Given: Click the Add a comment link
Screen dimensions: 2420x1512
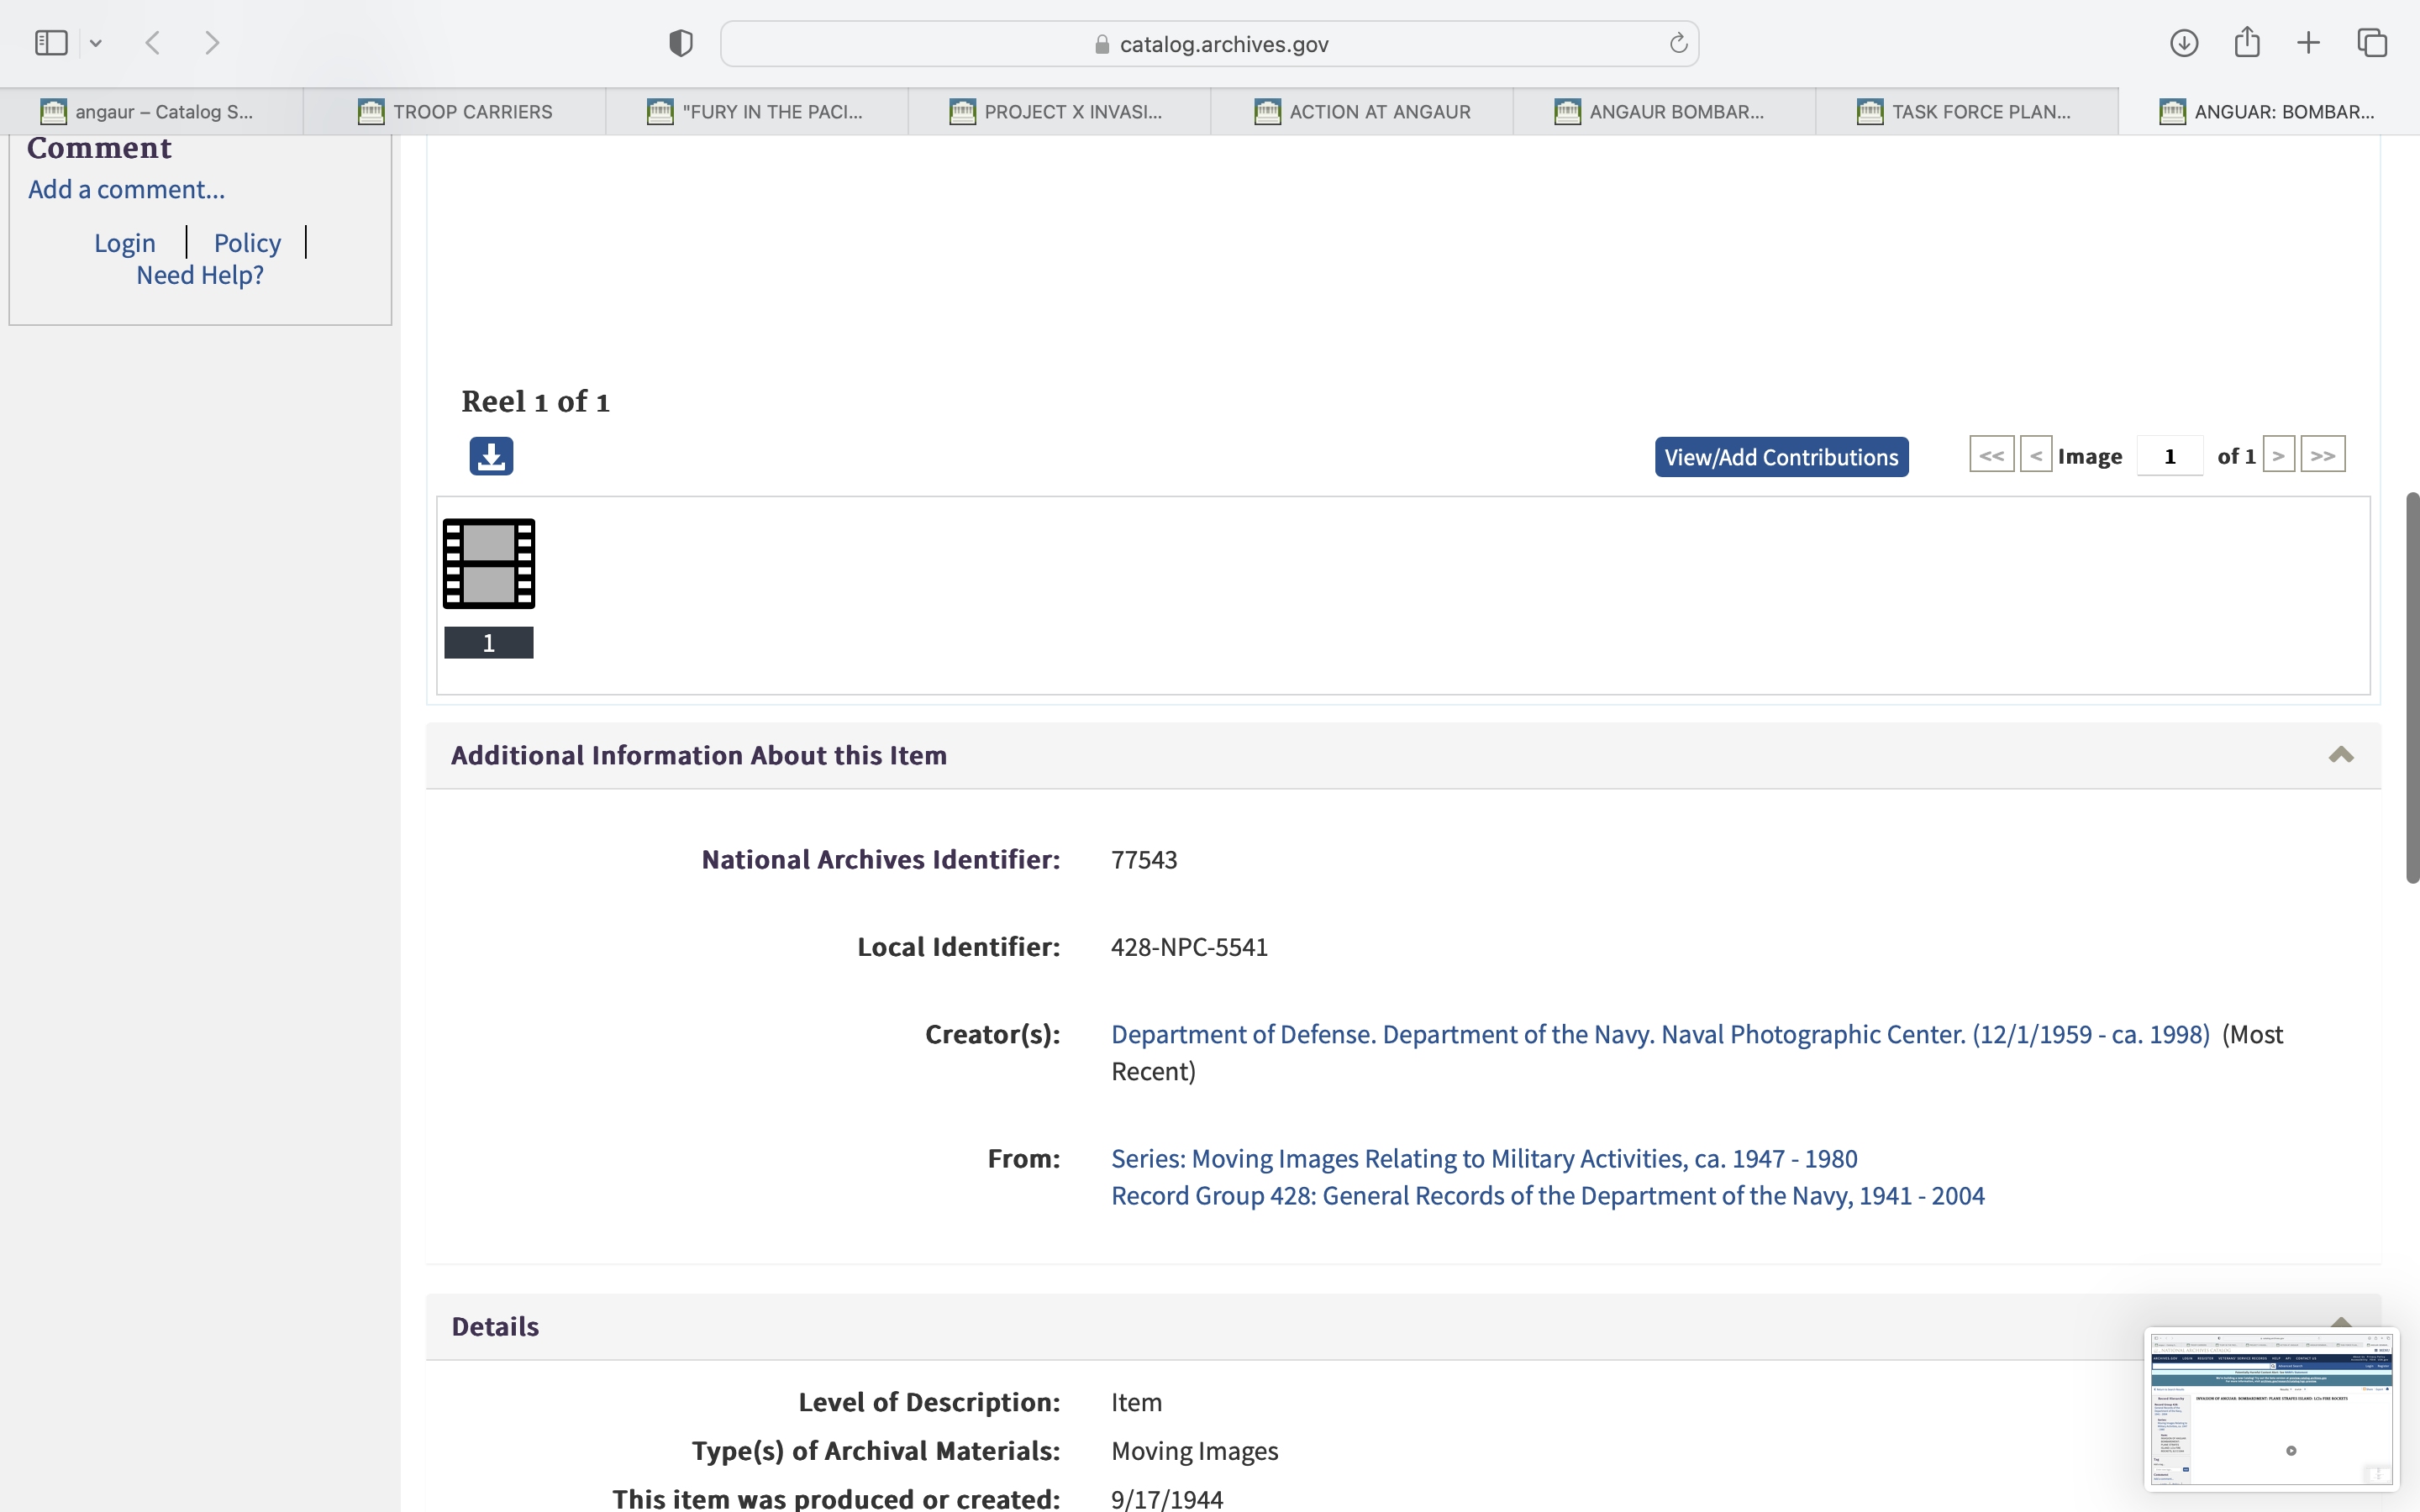Looking at the screenshot, I should [126, 190].
